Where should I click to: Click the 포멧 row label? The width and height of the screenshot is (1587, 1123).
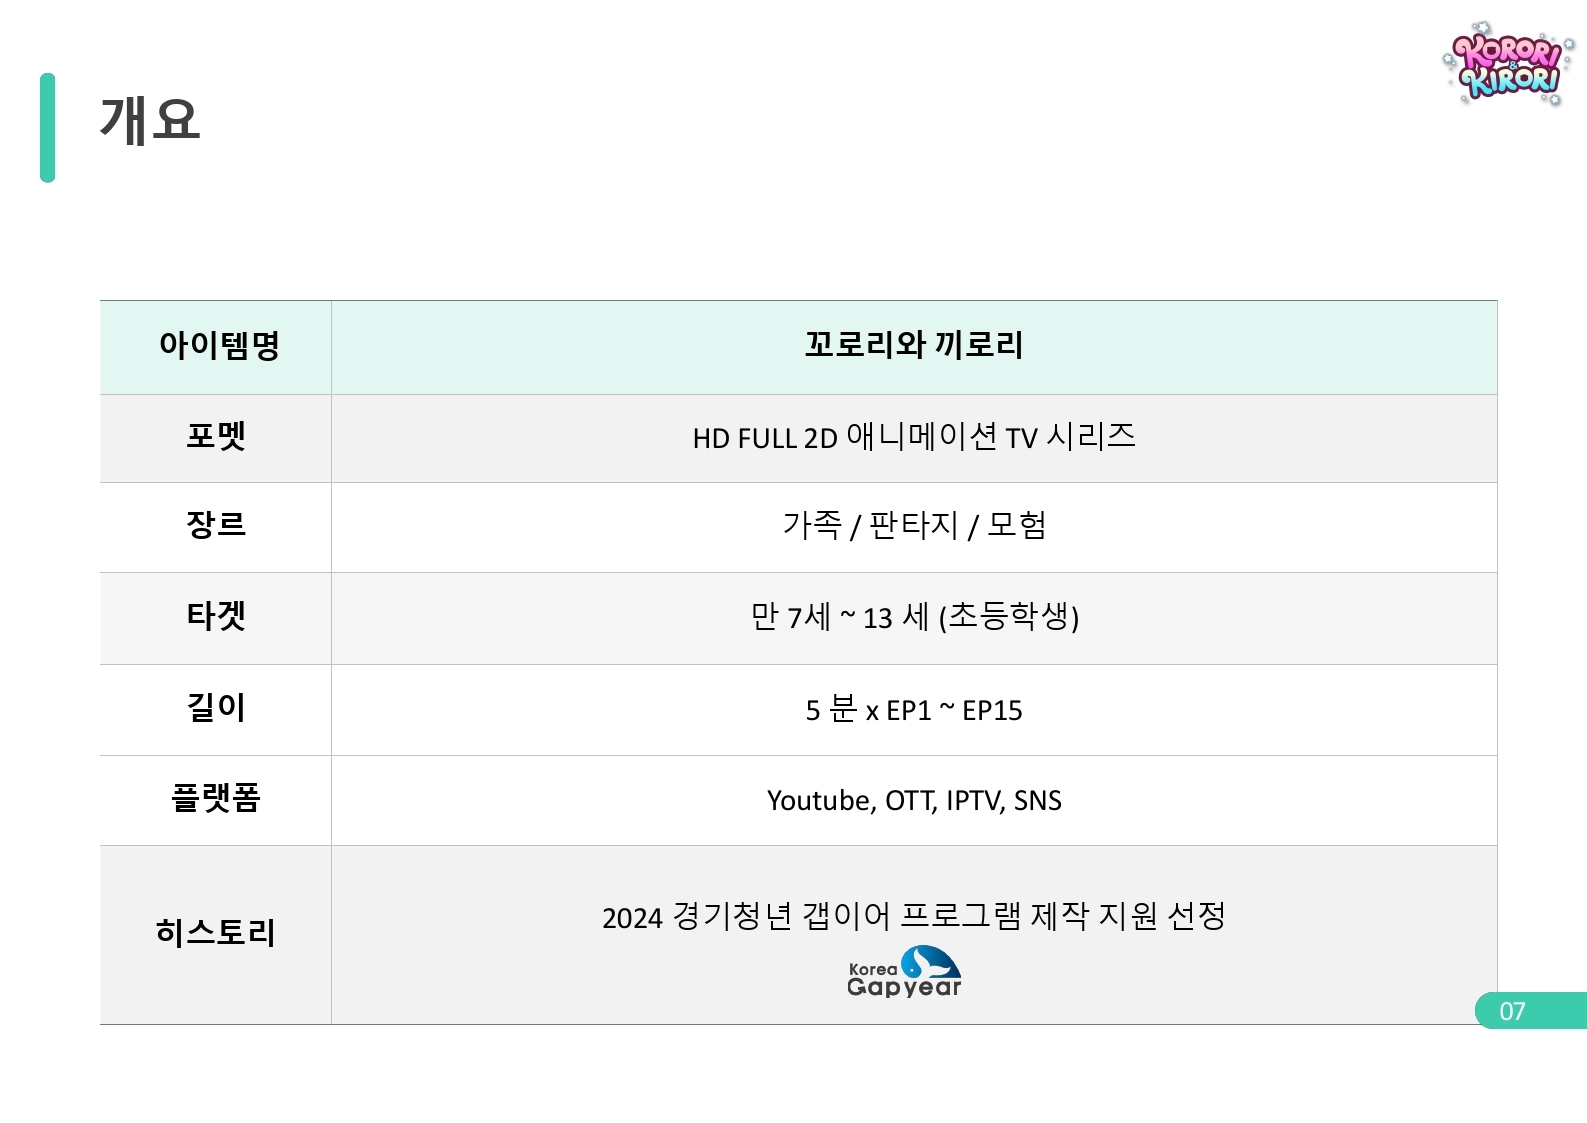[216, 437]
